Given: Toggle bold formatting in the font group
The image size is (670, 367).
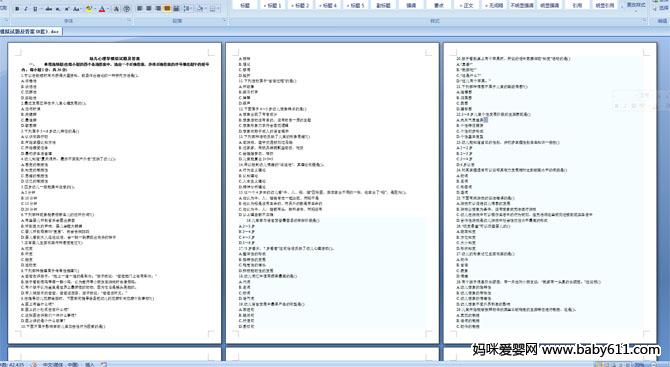Looking at the screenshot, I should 17,9.
